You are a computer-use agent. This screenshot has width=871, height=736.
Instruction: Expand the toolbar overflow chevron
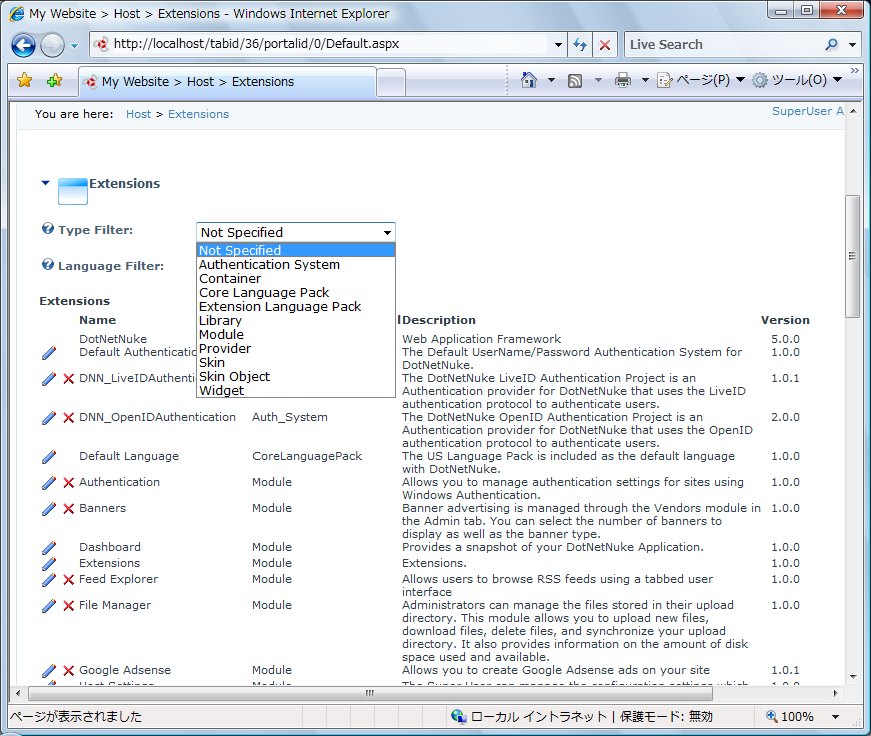tap(854, 71)
